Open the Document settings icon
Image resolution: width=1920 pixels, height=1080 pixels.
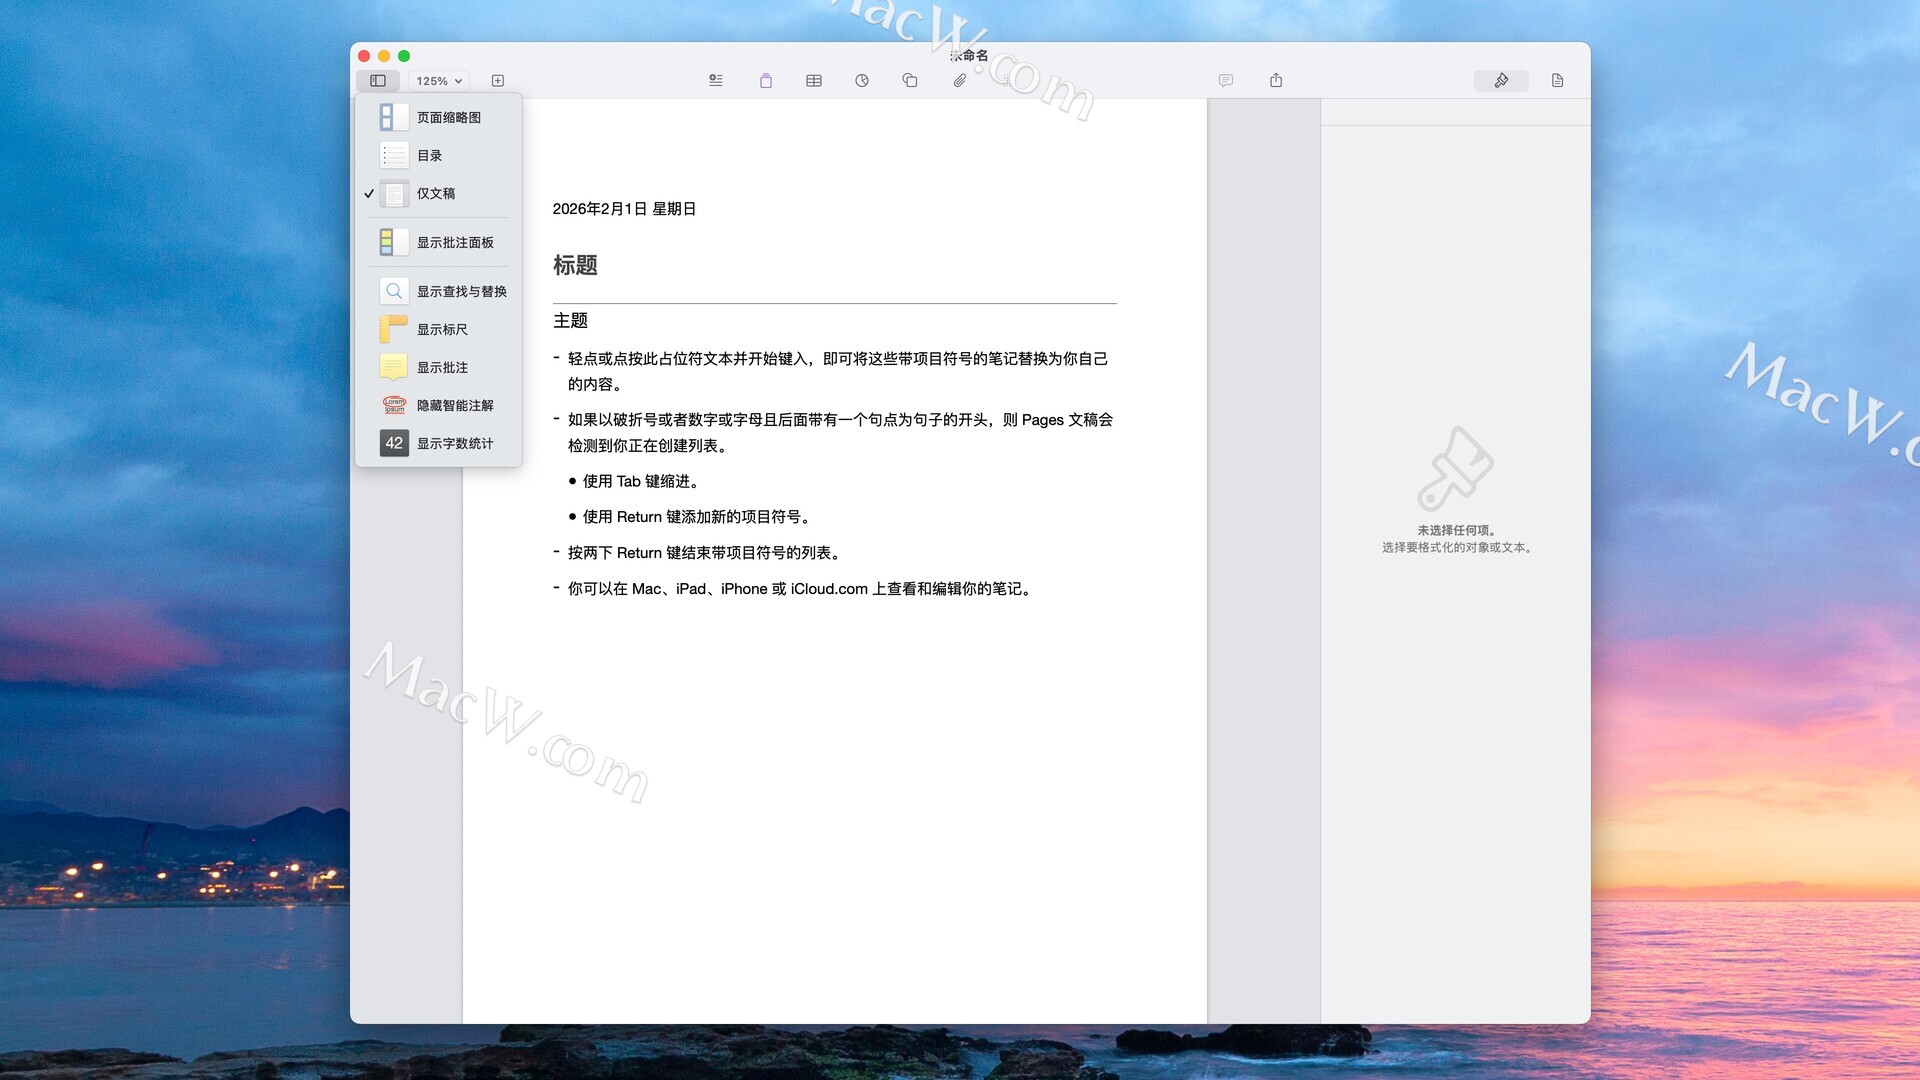[1557, 81]
